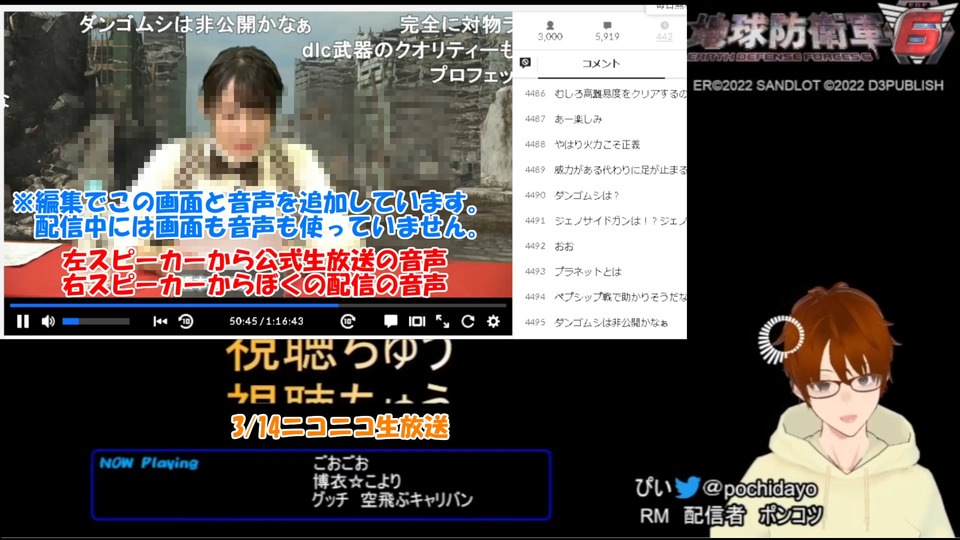
Task: Select comment 4486 むしろ高難易度をクリアする
Action: coord(605,94)
